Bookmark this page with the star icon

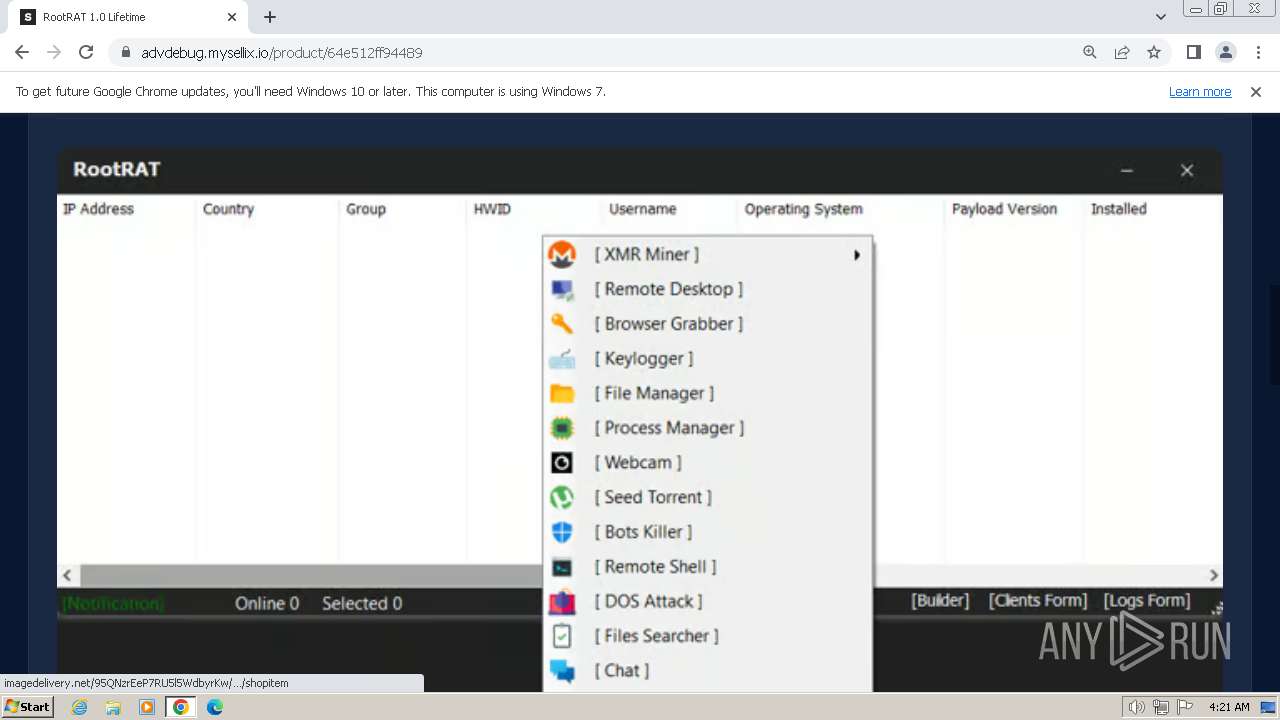(1154, 52)
